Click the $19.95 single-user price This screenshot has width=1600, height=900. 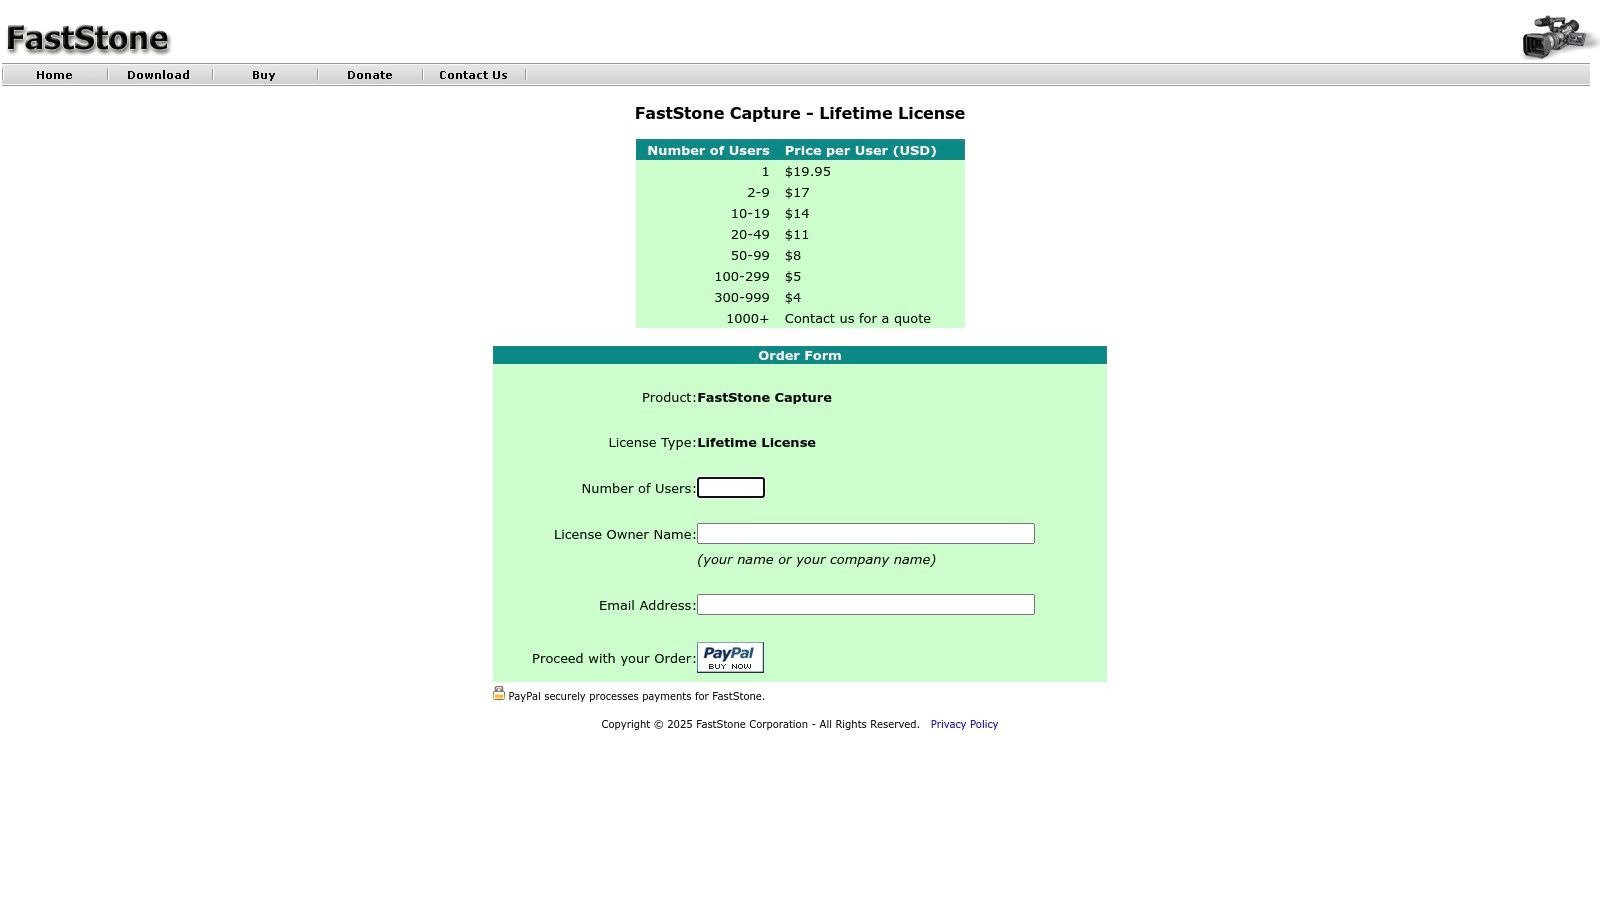click(x=807, y=172)
